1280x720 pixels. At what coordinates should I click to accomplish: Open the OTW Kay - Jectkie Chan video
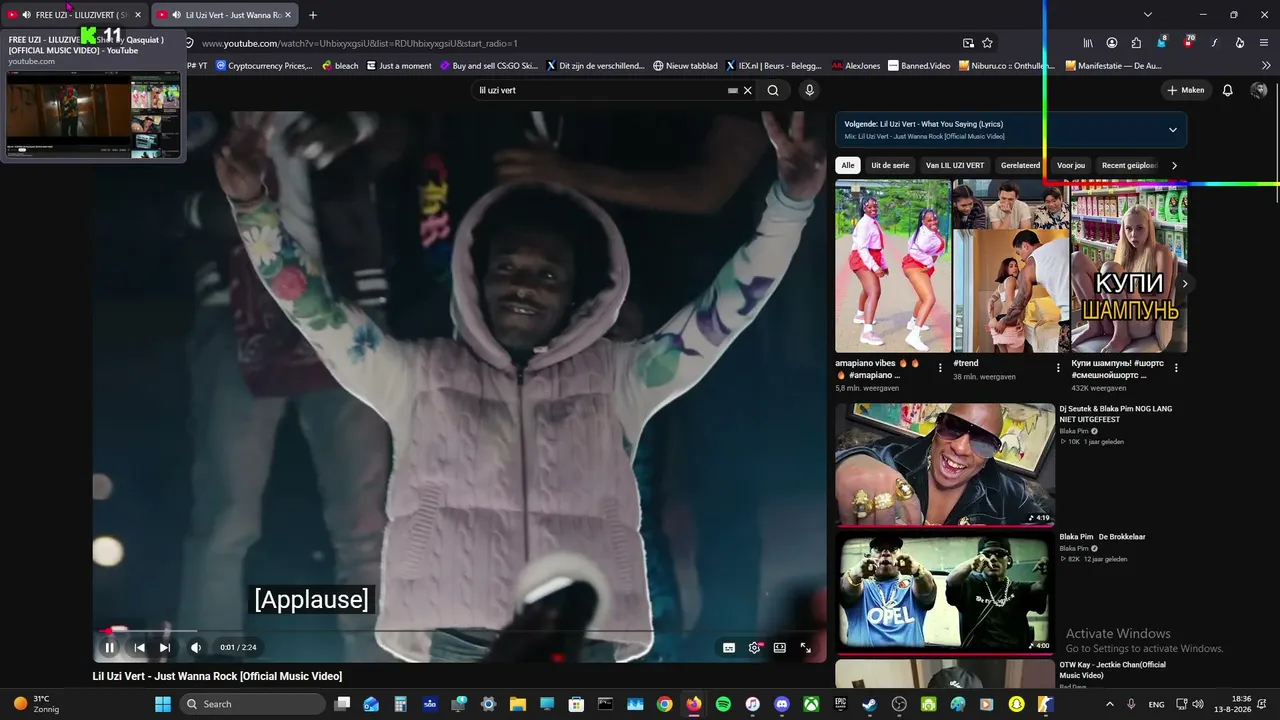coord(945,674)
